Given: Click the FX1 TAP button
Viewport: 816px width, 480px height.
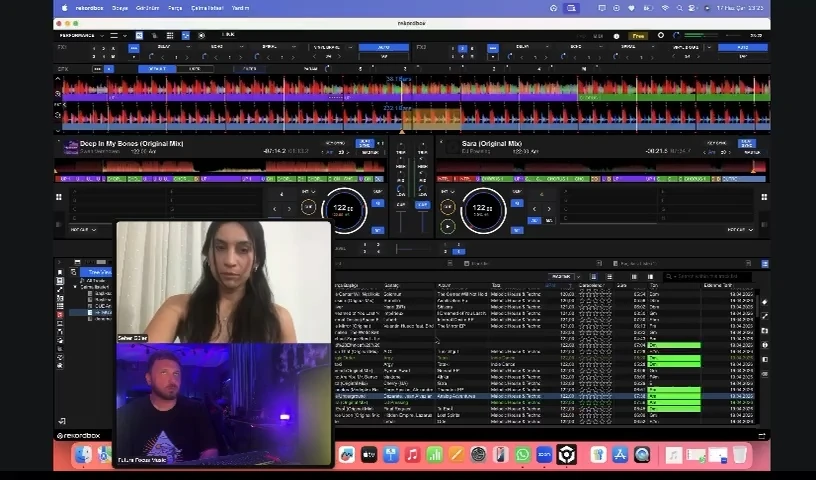Looking at the screenshot, I should pyautogui.click(x=384, y=56).
